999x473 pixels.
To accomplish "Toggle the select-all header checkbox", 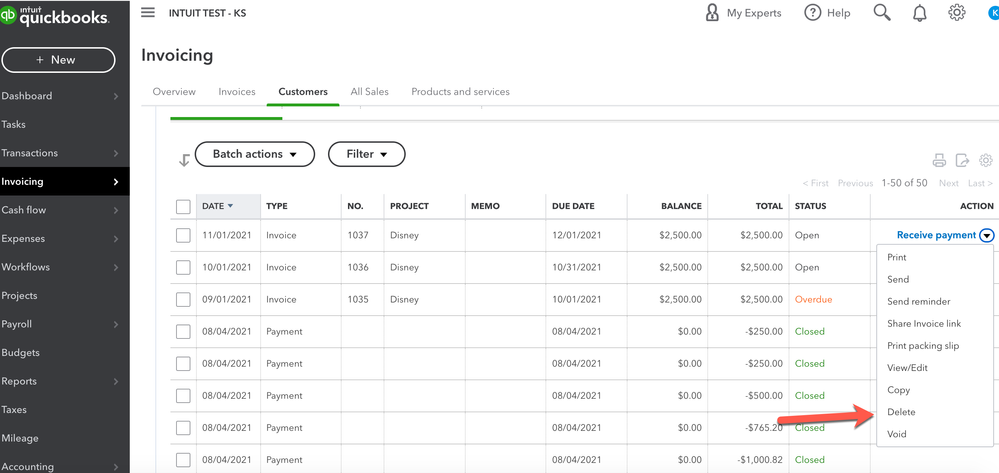I will [x=183, y=207].
